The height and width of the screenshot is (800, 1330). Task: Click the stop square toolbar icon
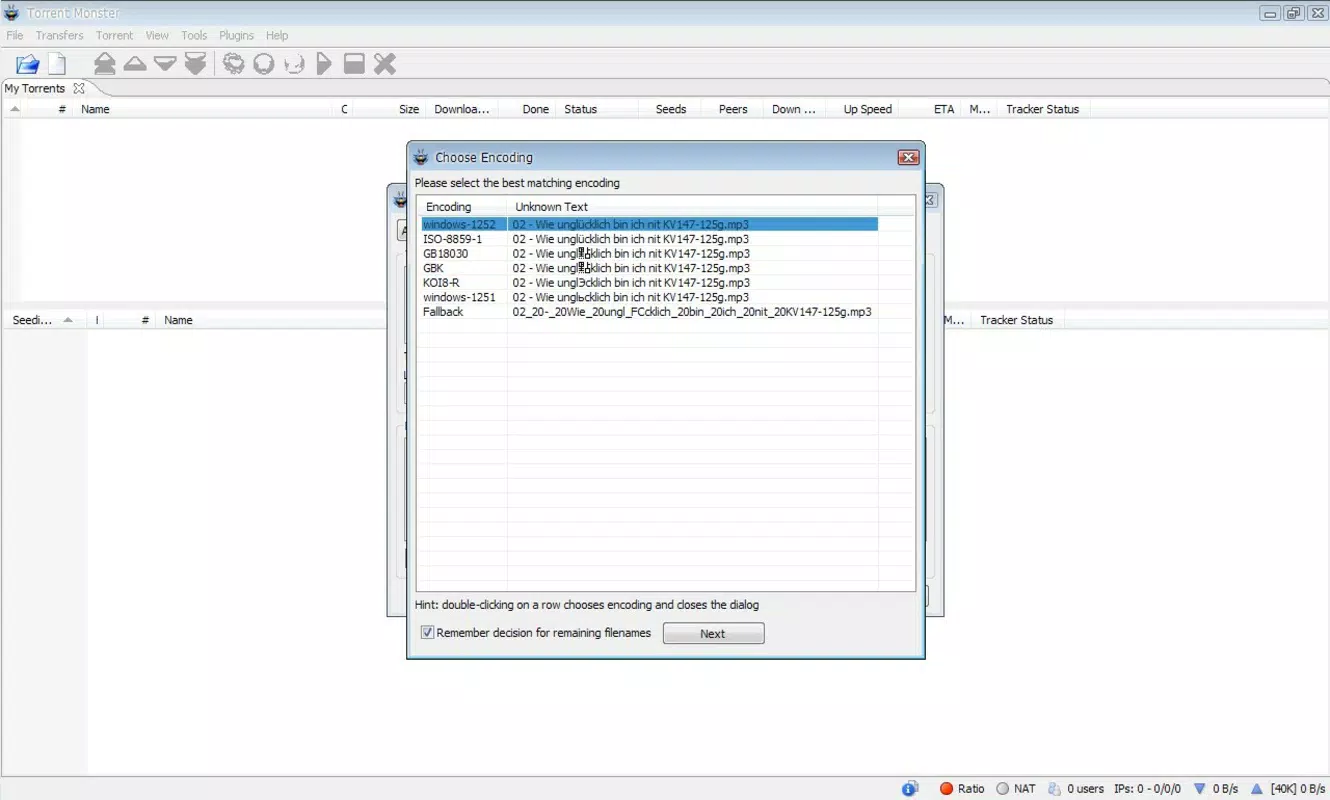click(x=354, y=64)
